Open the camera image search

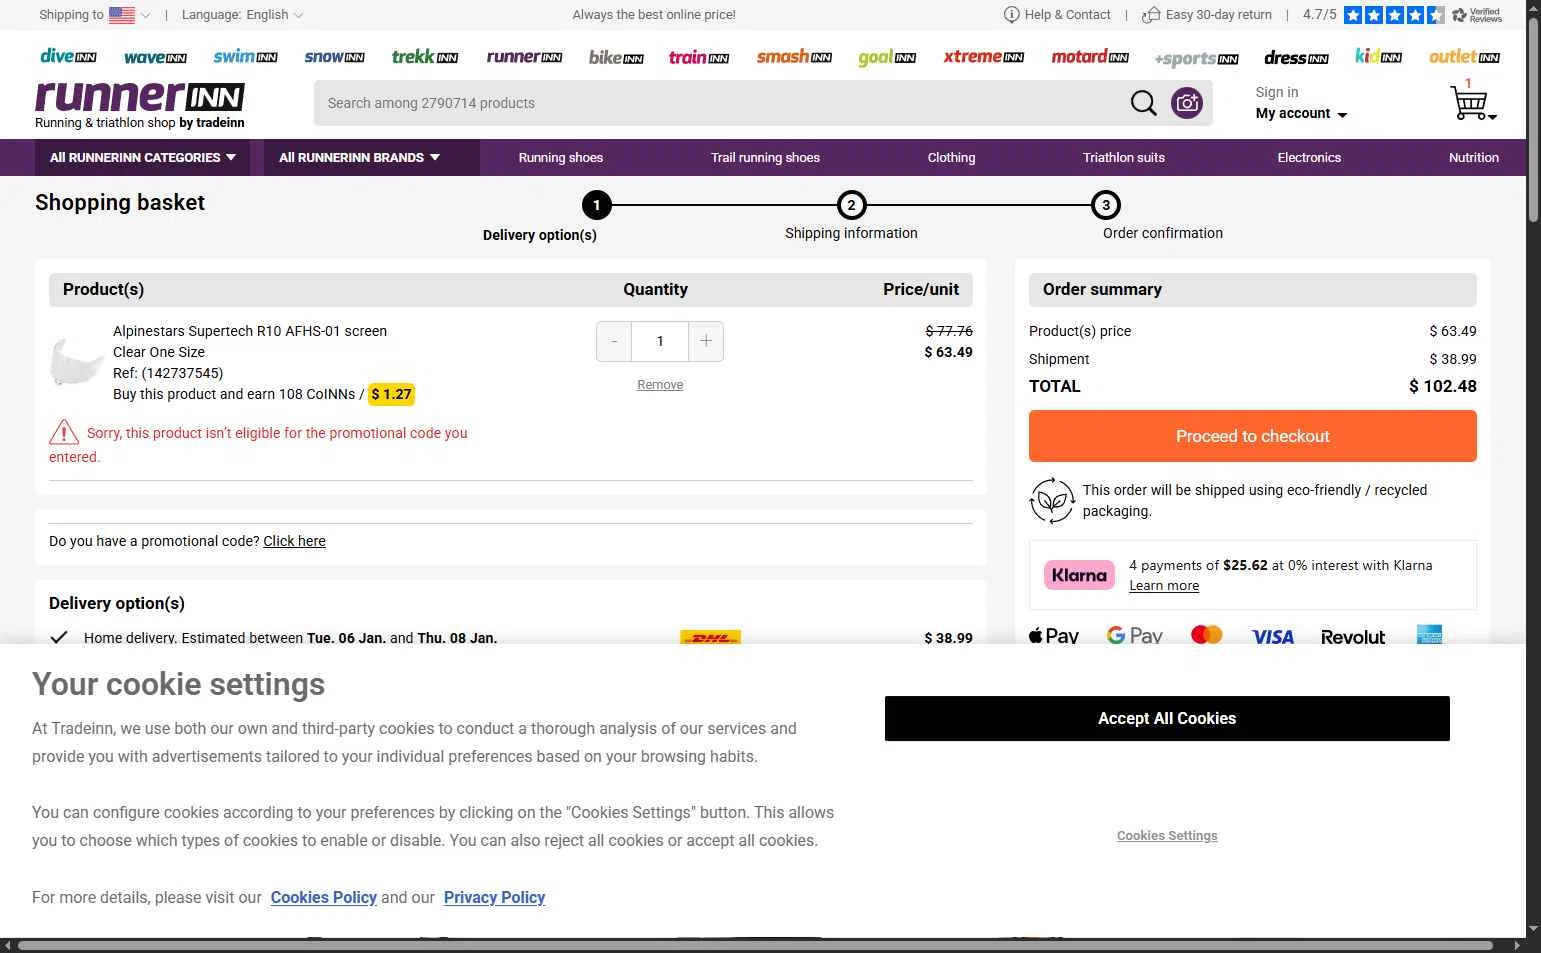coord(1187,103)
